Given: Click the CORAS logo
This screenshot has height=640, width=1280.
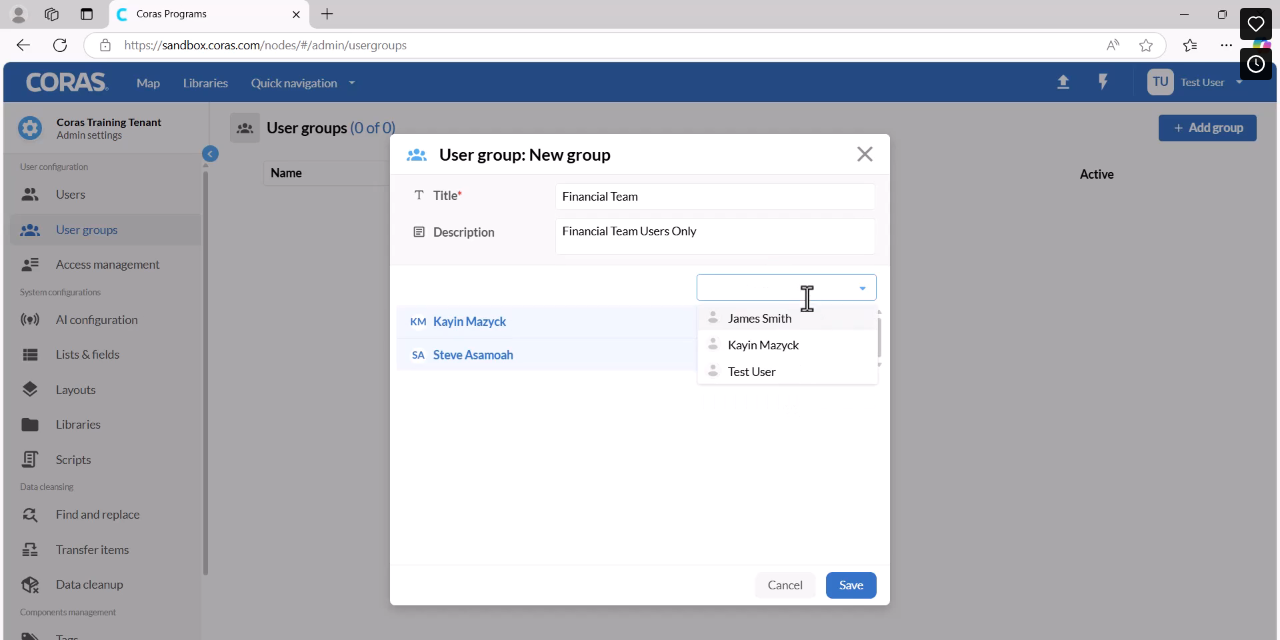Looking at the screenshot, I should 66,82.
